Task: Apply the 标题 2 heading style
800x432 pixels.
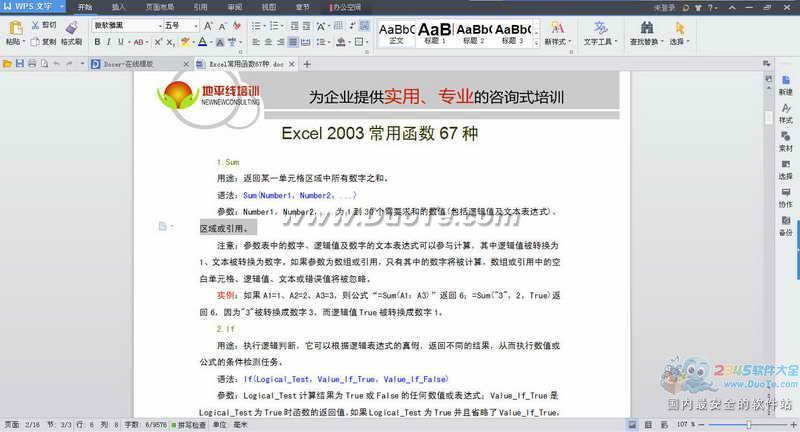Action: click(473, 34)
